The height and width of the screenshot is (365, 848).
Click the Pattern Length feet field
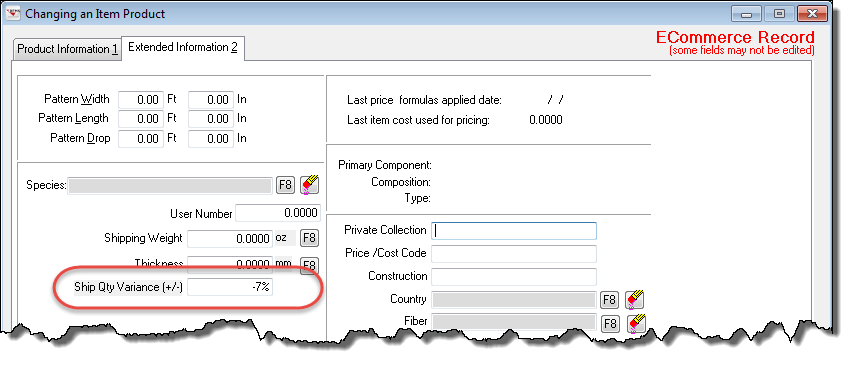pyautogui.click(x=141, y=119)
